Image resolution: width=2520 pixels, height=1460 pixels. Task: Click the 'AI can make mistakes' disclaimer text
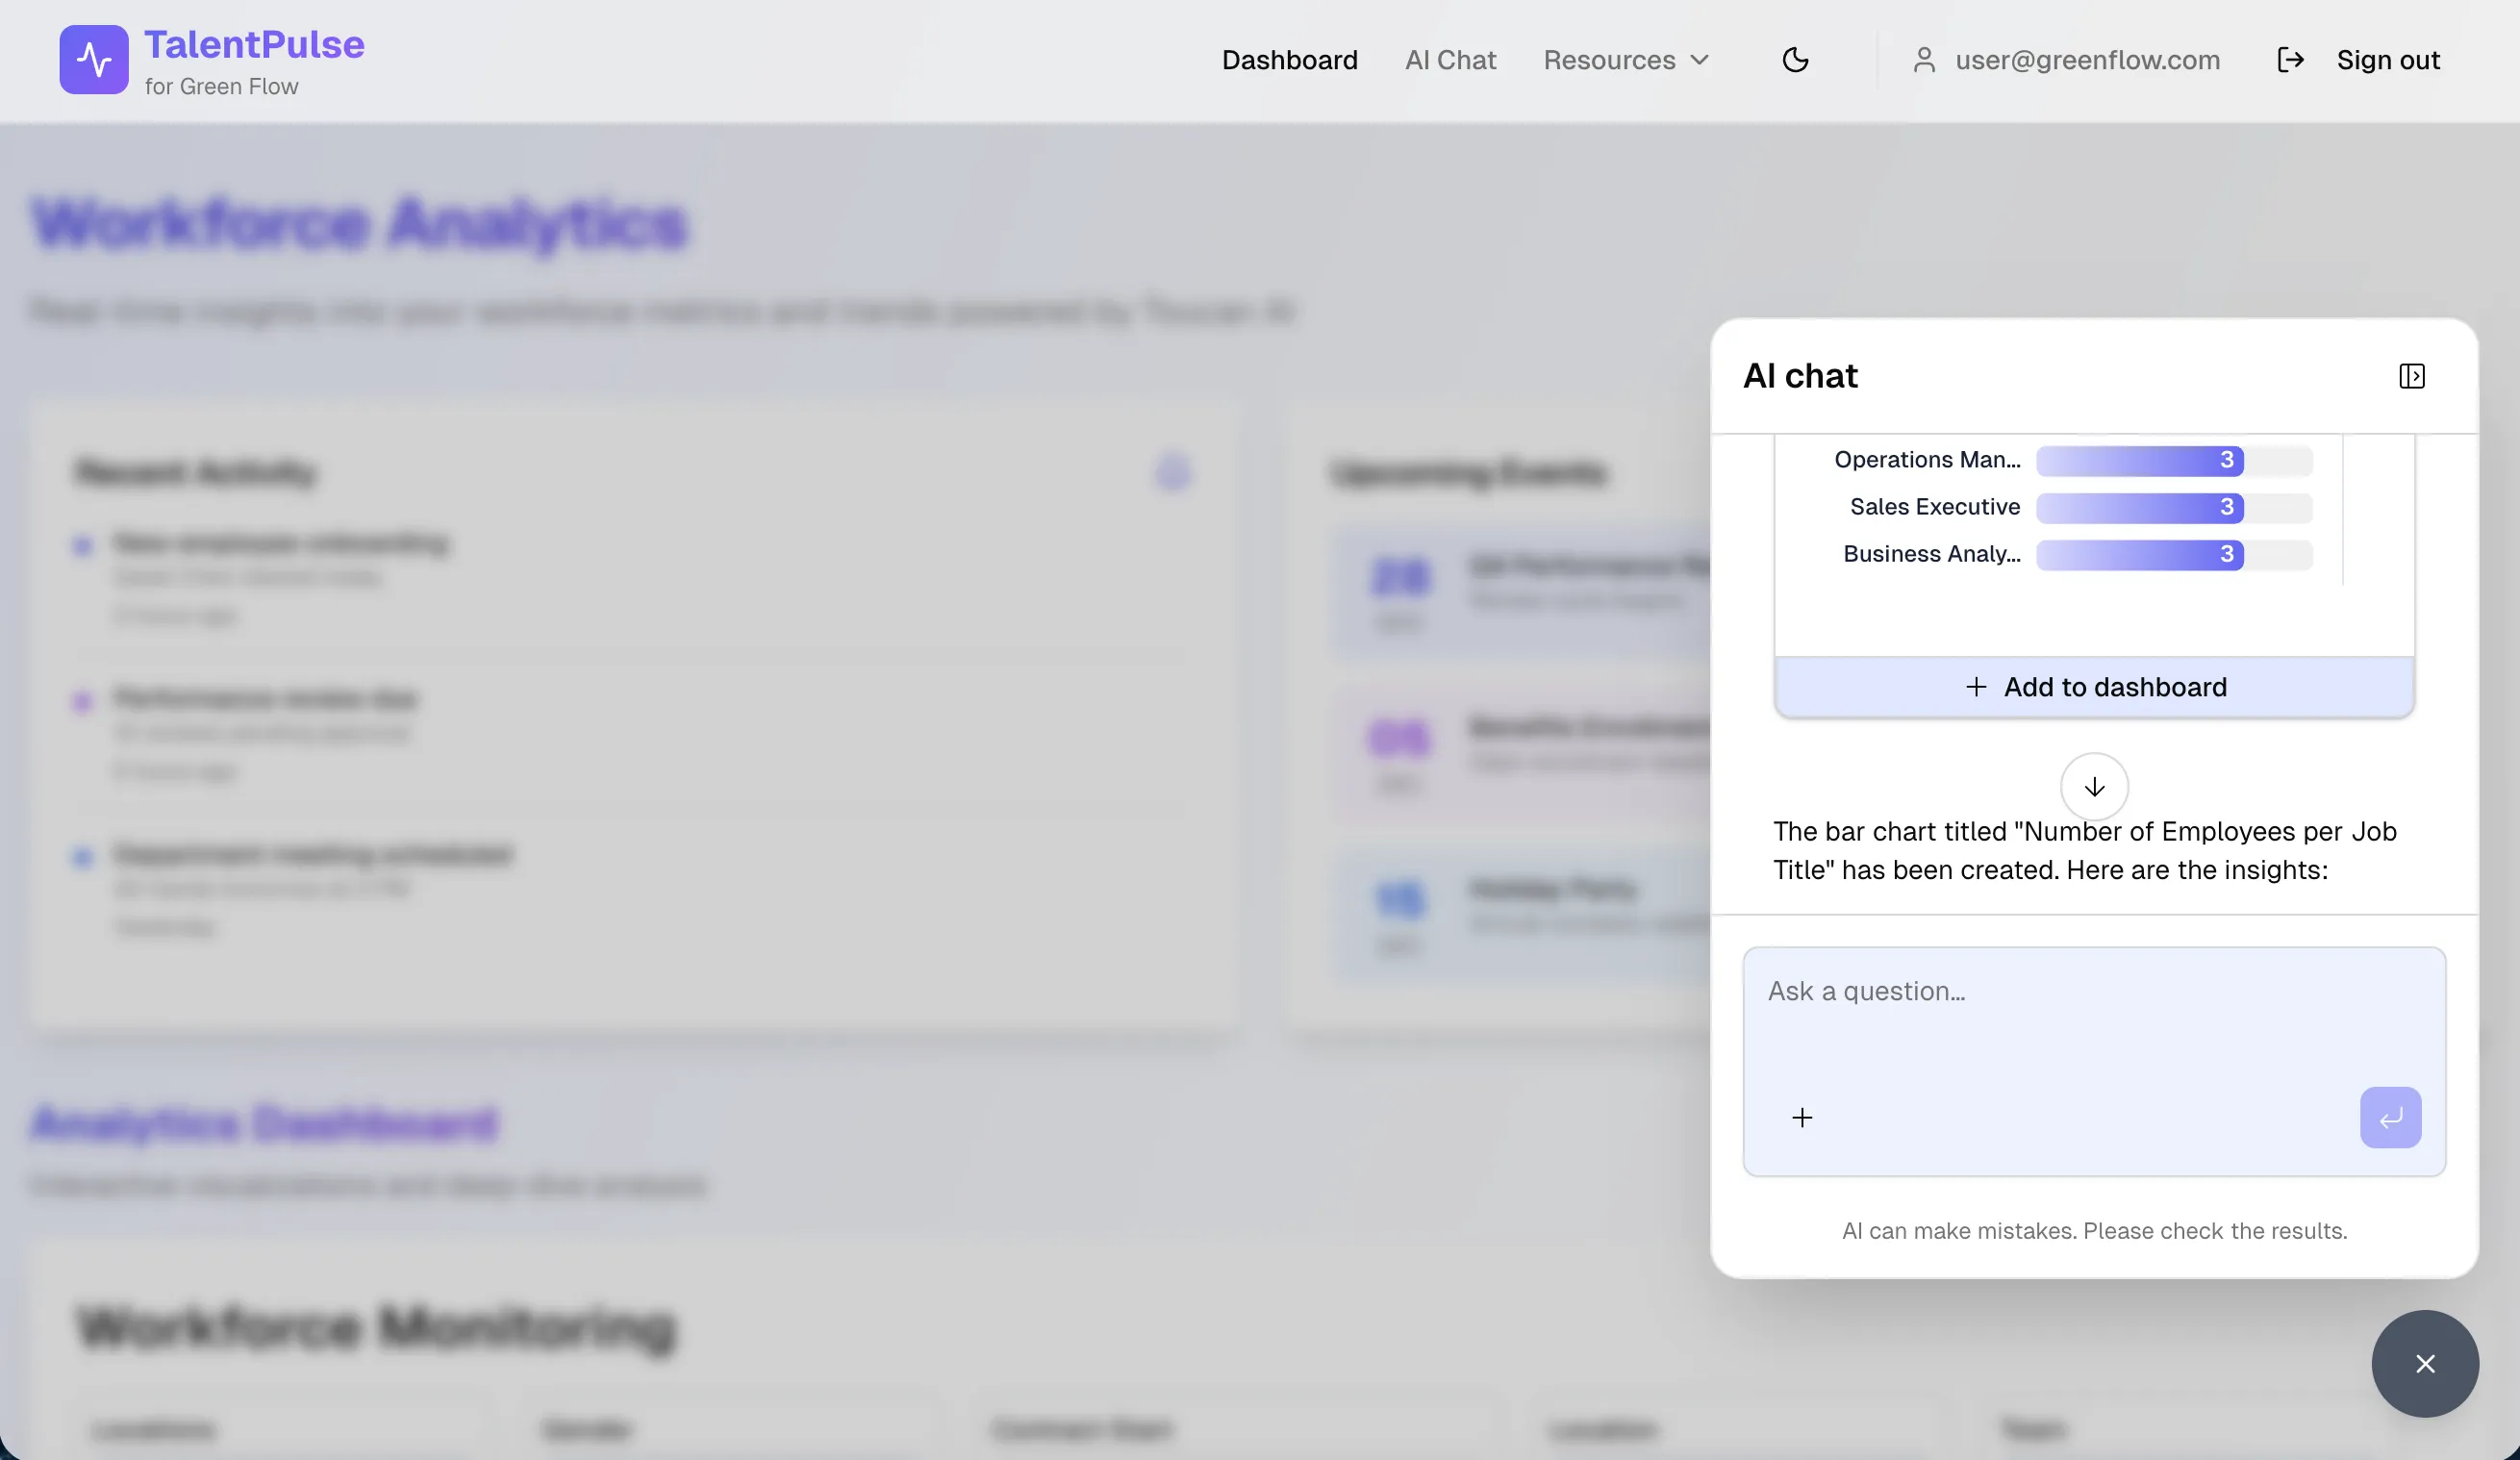pos(2094,1231)
